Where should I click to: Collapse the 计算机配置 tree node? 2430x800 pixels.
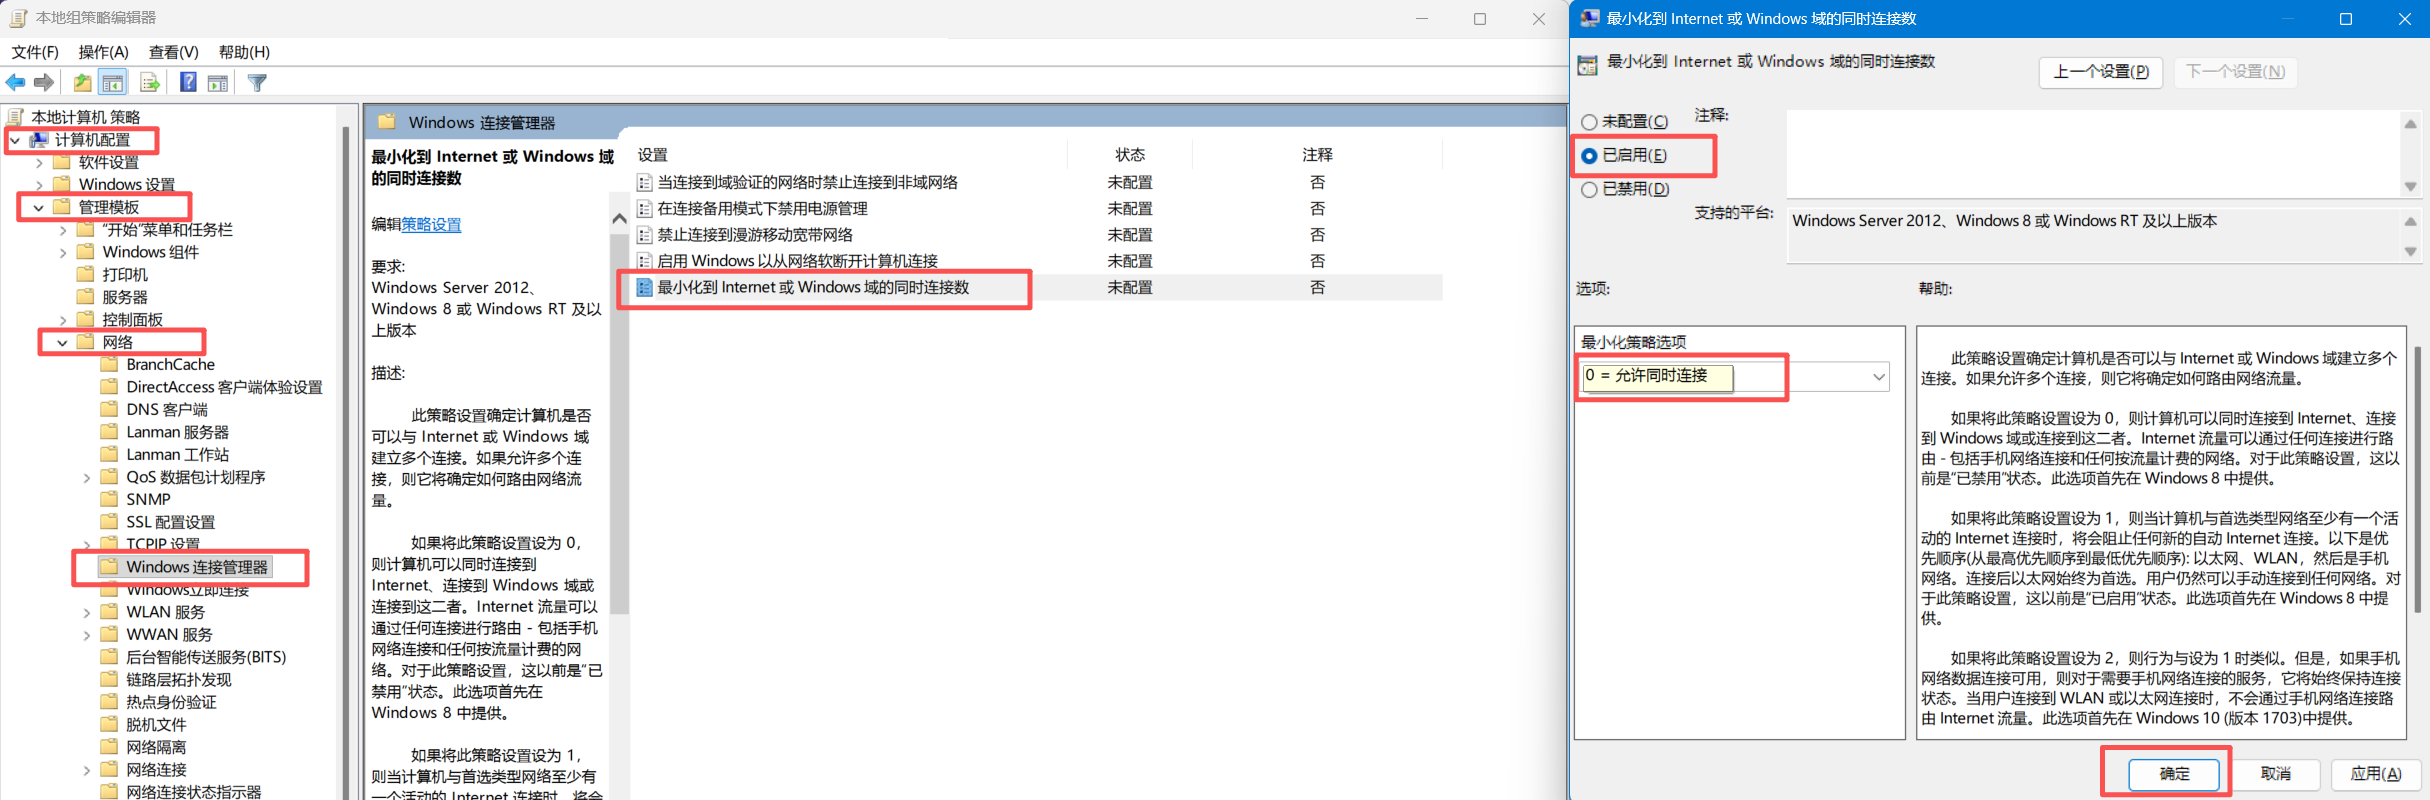[x=15, y=141]
